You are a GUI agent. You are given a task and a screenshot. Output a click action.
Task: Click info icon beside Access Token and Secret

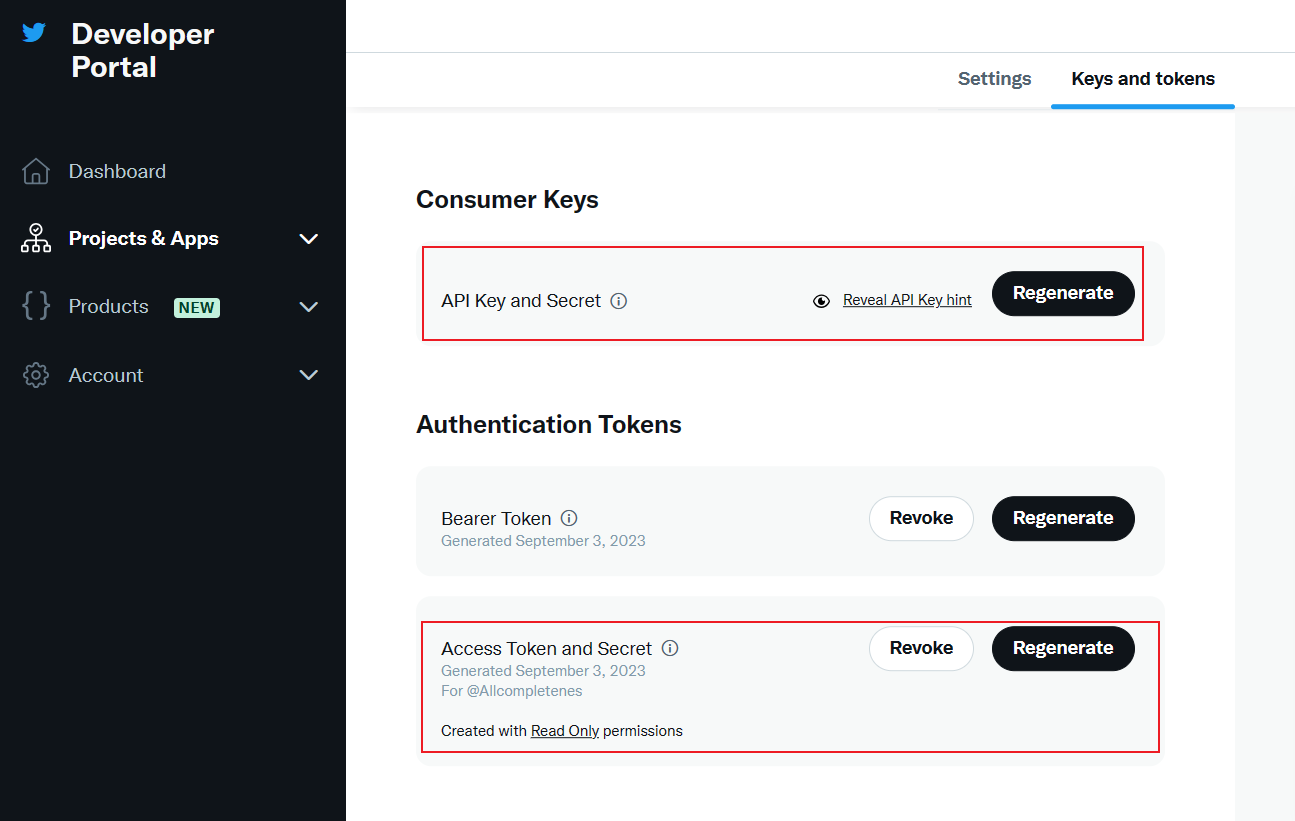click(x=670, y=648)
